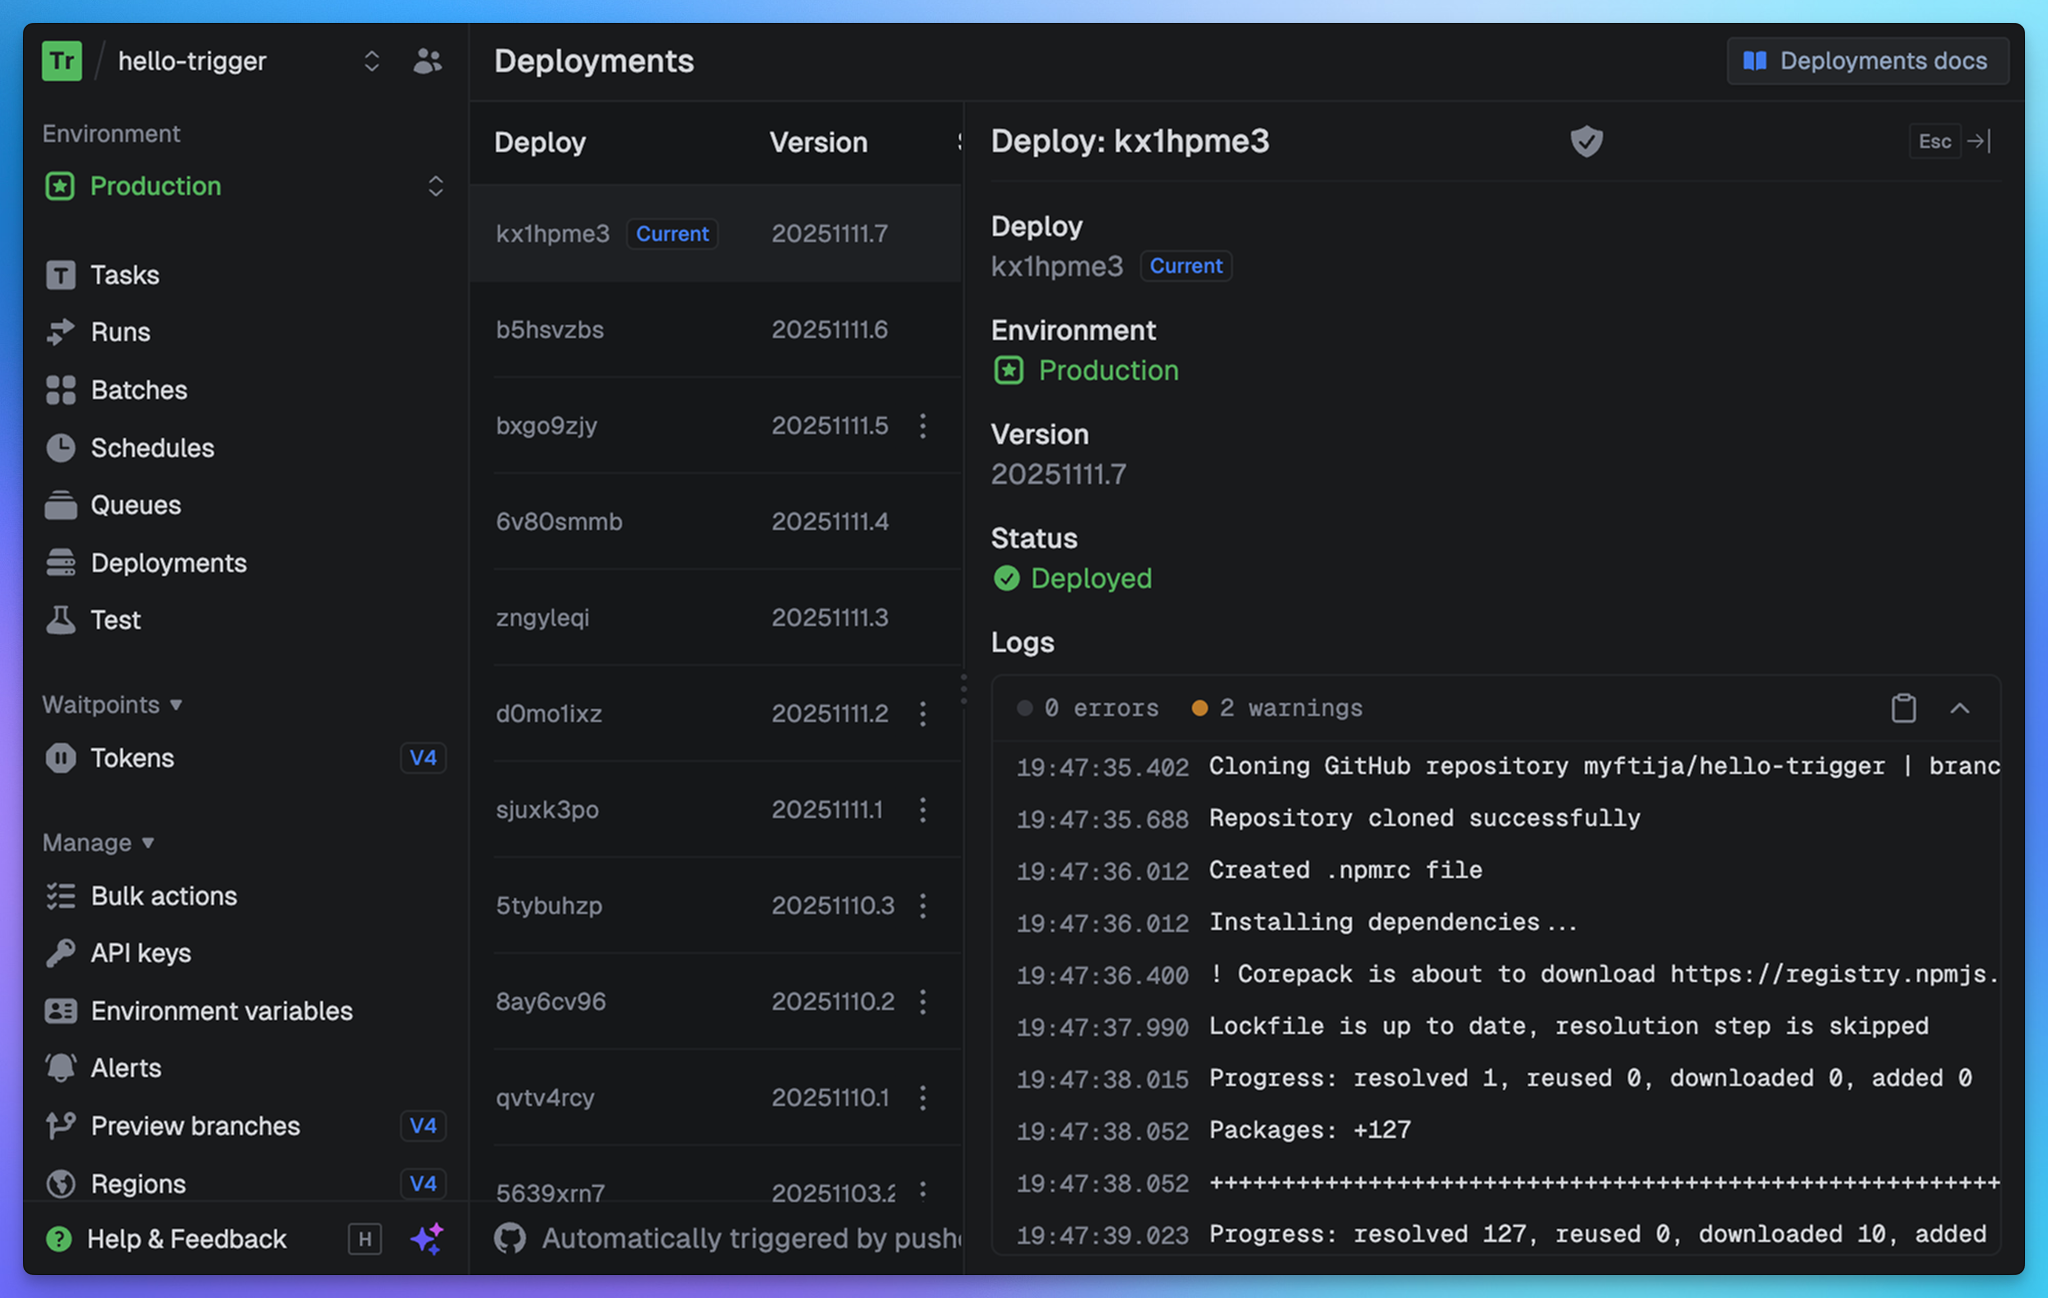Open the kebab menu for deployment bxgo9zjy
This screenshot has height=1298, width=2048.
pyautogui.click(x=922, y=425)
